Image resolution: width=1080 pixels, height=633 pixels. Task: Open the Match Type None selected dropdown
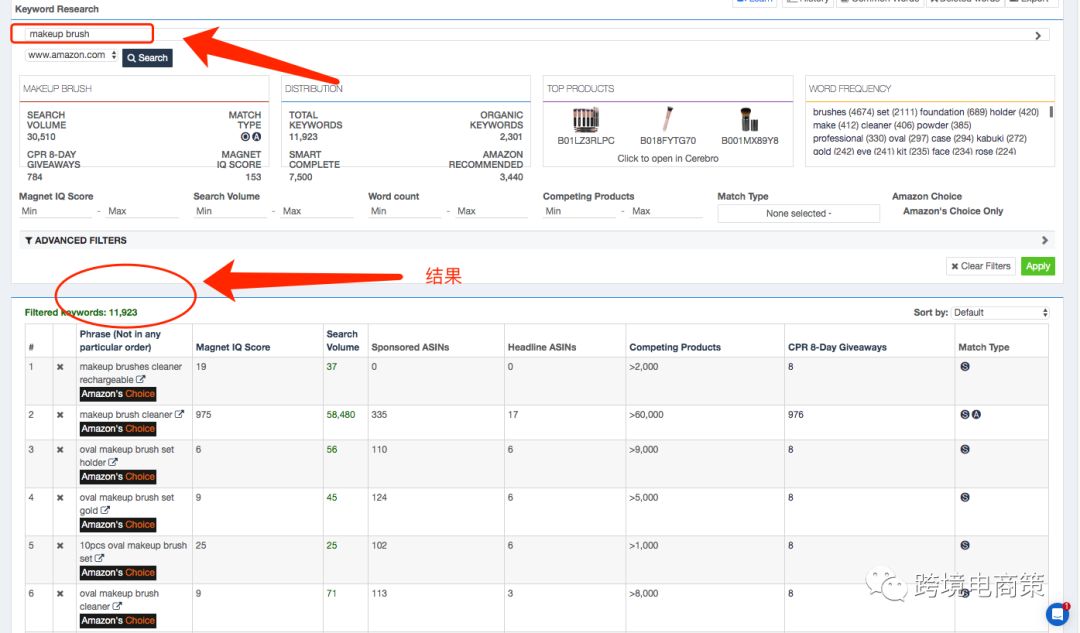[798, 214]
